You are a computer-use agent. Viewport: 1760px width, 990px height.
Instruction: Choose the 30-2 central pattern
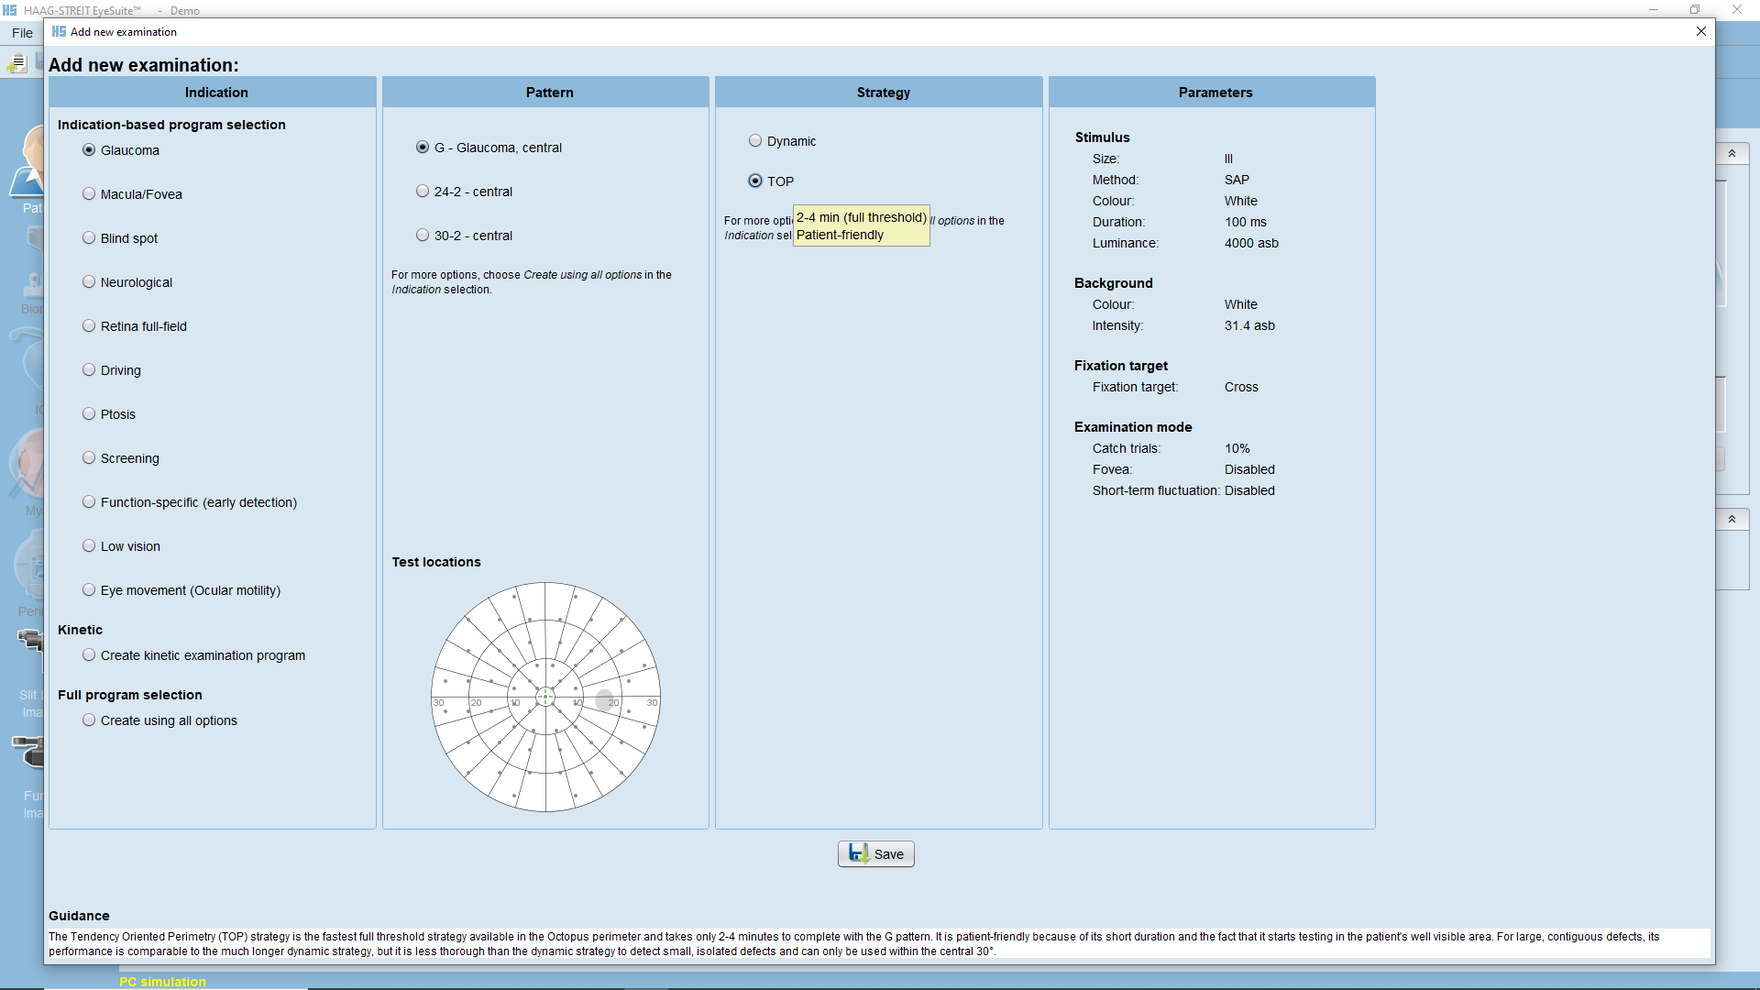pos(423,235)
